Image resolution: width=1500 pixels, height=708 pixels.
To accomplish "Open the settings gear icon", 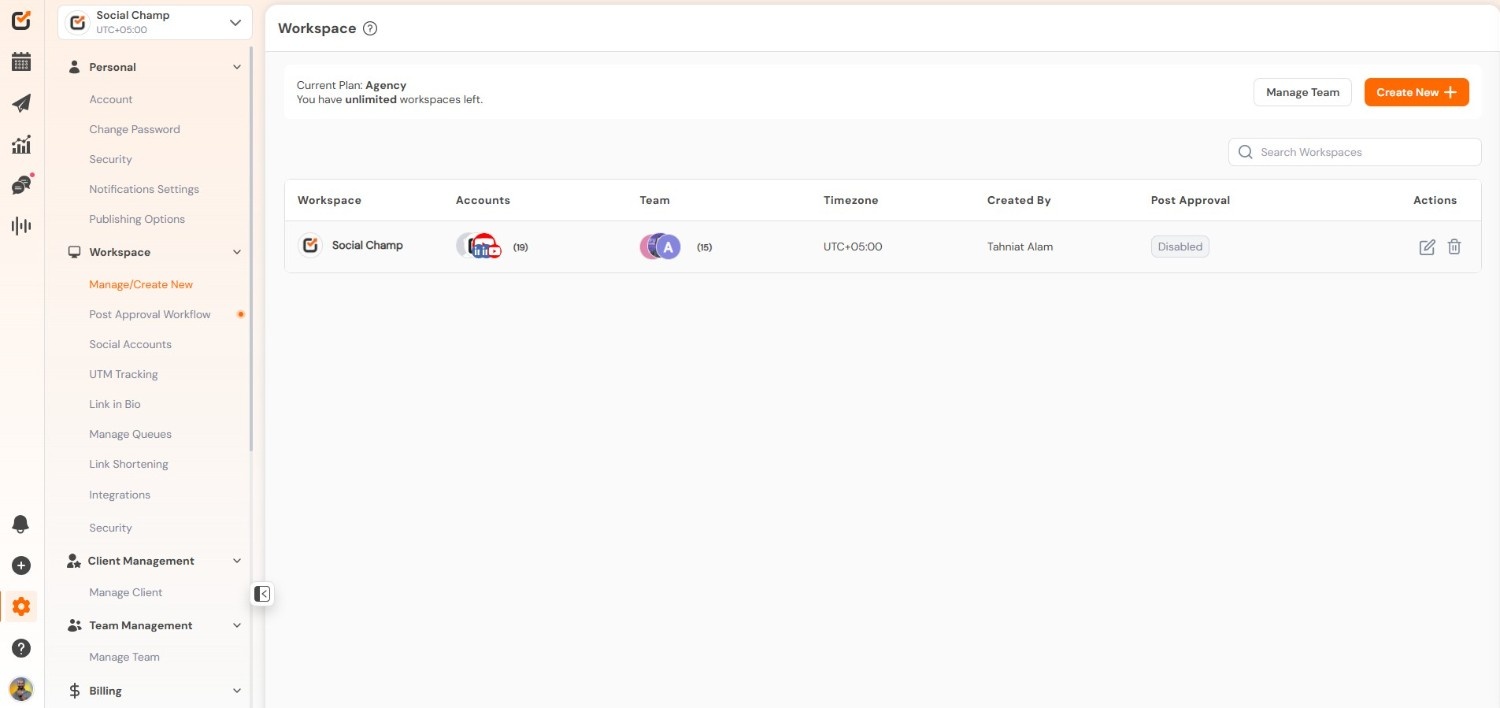I will tap(21, 606).
